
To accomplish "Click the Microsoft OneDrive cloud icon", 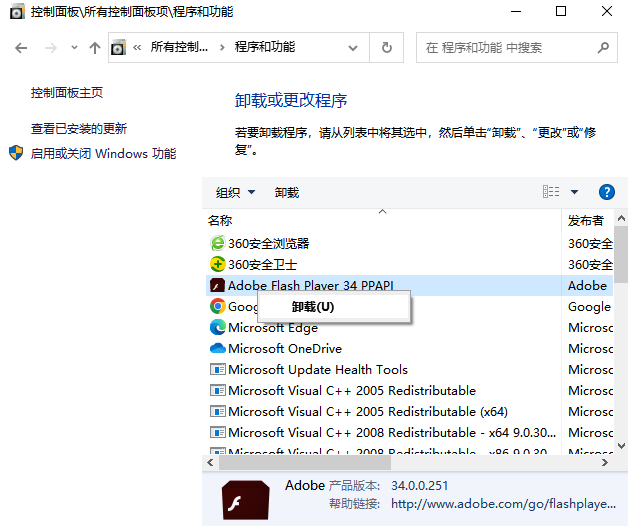I will (217, 348).
